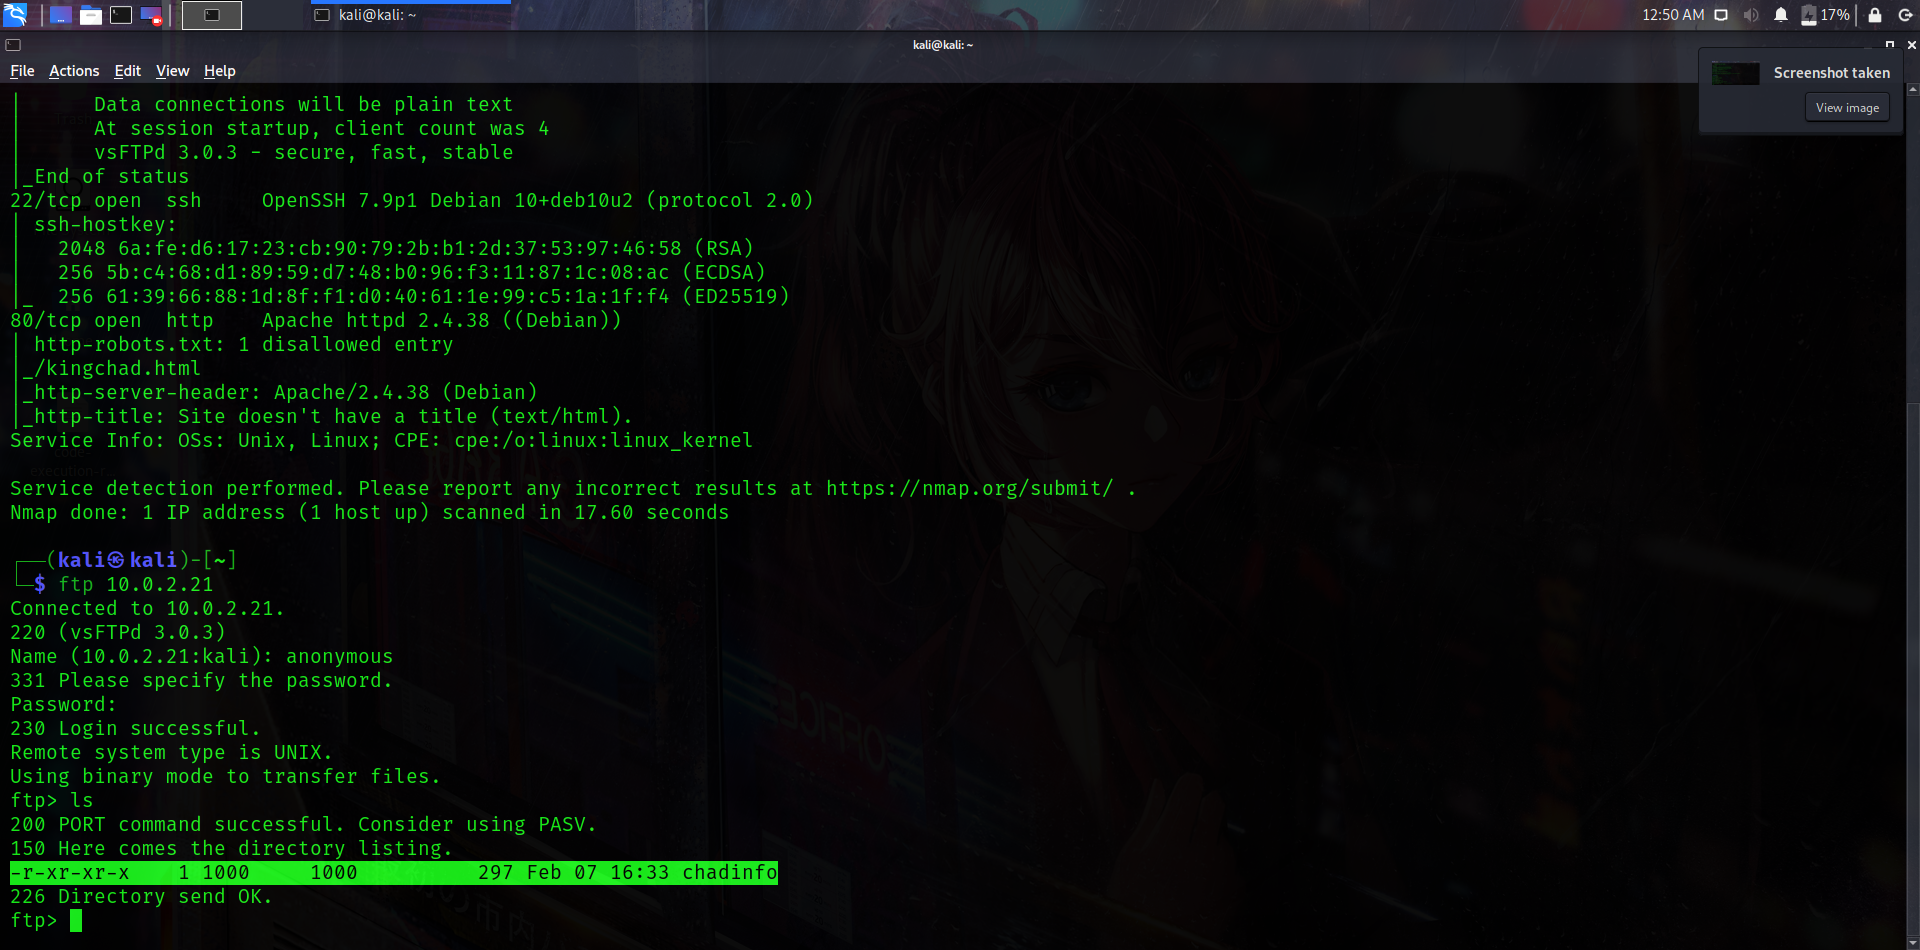Click the ECDSA hostkey fingerprint line

coord(412,273)
